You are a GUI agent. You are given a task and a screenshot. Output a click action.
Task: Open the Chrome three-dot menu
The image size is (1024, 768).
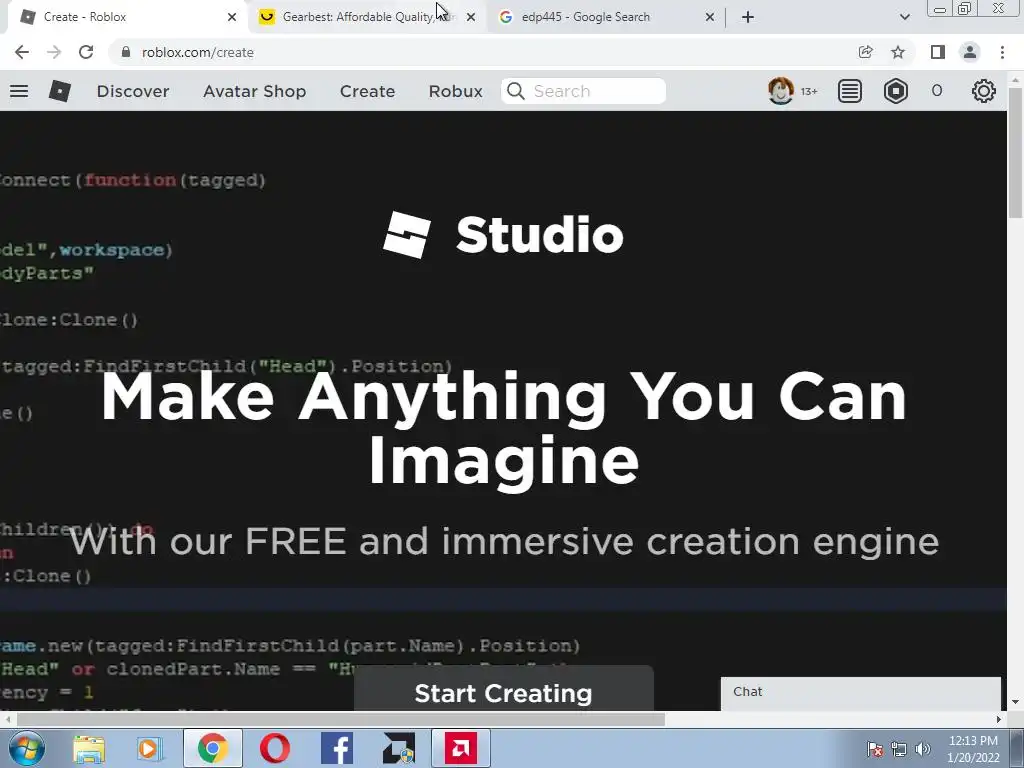(1002, 52)
